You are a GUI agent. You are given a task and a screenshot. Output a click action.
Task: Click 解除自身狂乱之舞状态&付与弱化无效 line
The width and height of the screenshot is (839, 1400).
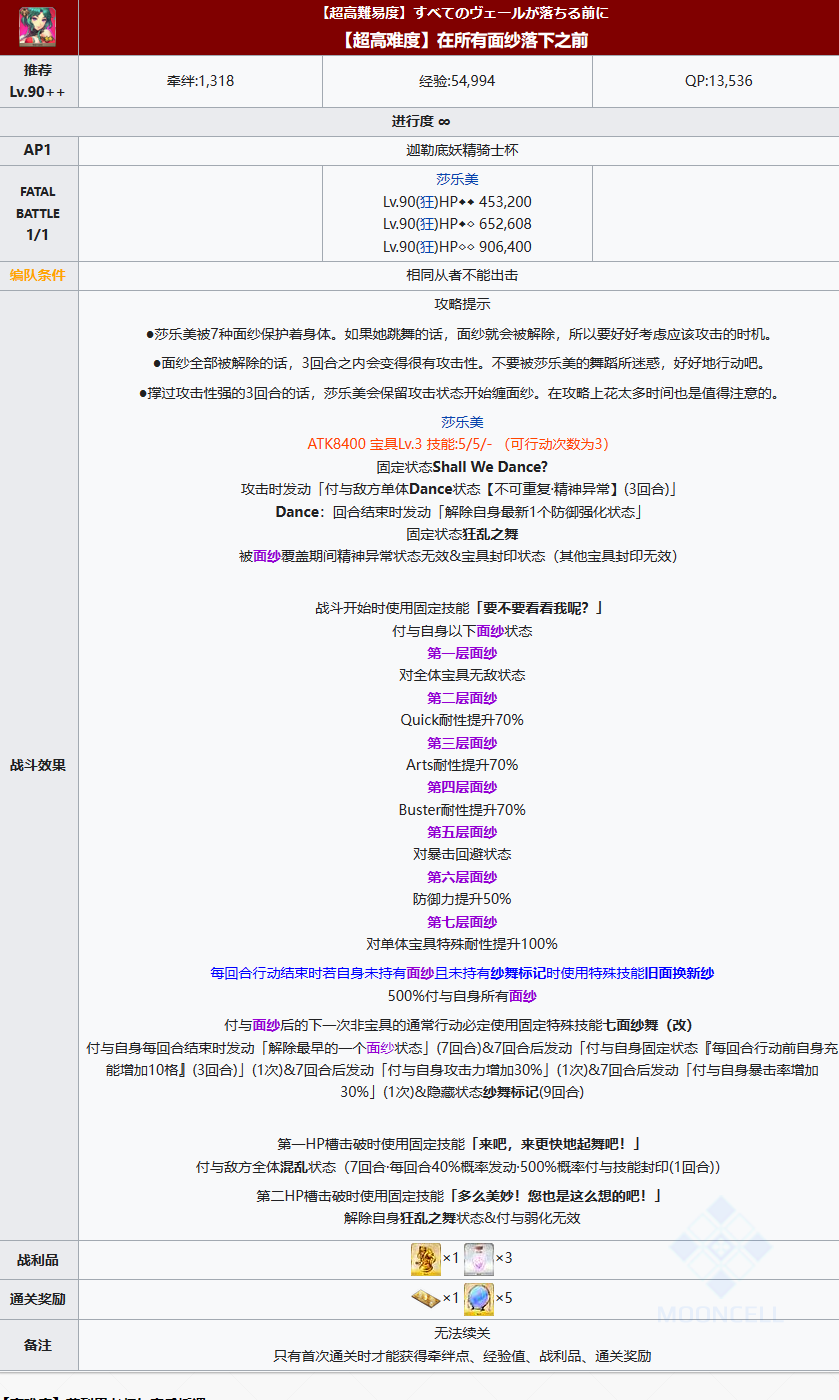coord(462,1218)
